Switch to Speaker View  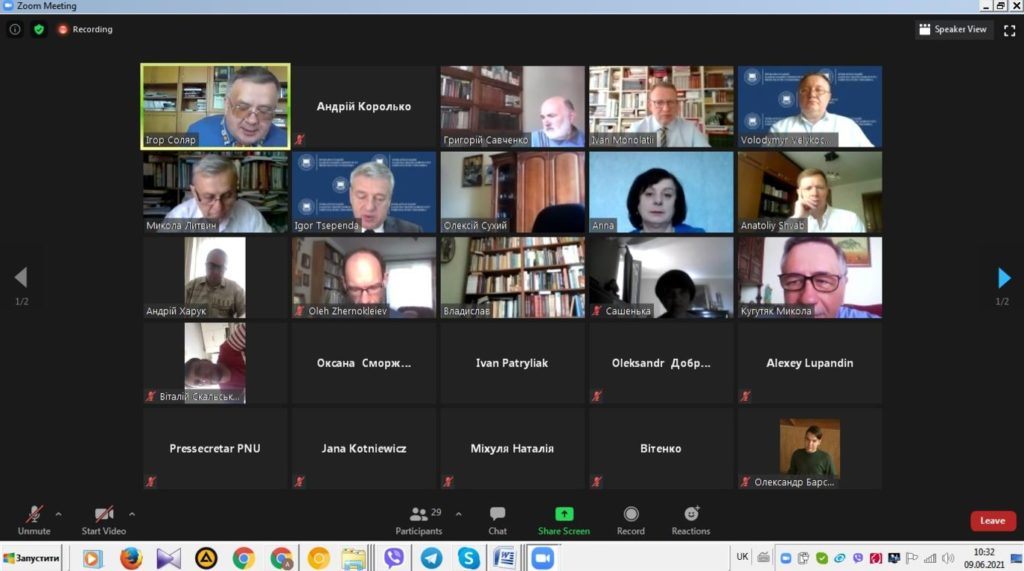(953, 30)
